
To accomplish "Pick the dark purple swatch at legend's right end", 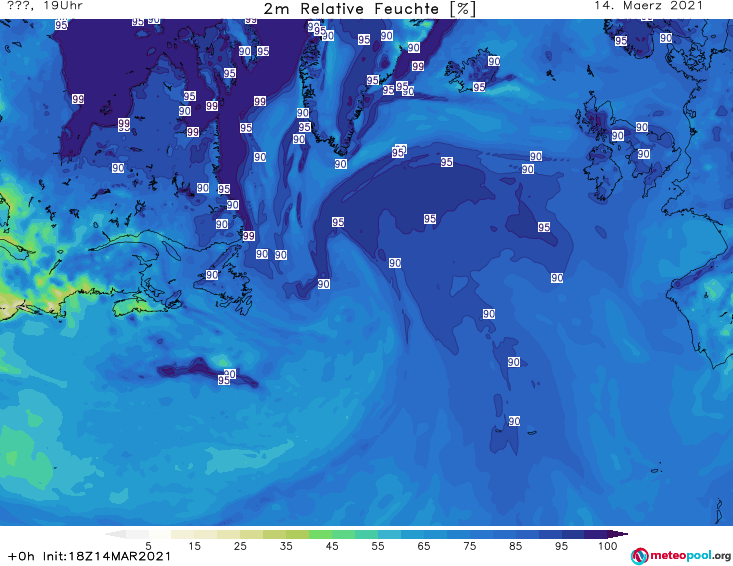I will tap(618, 534).
